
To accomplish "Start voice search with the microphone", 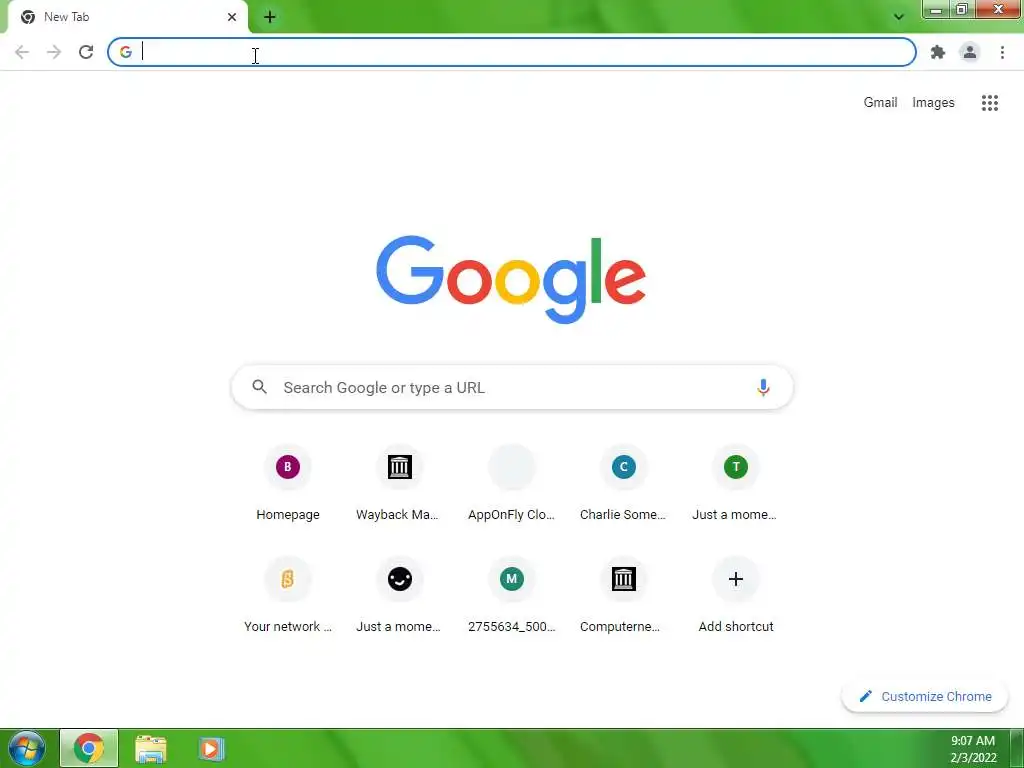I will pos(763,387).
